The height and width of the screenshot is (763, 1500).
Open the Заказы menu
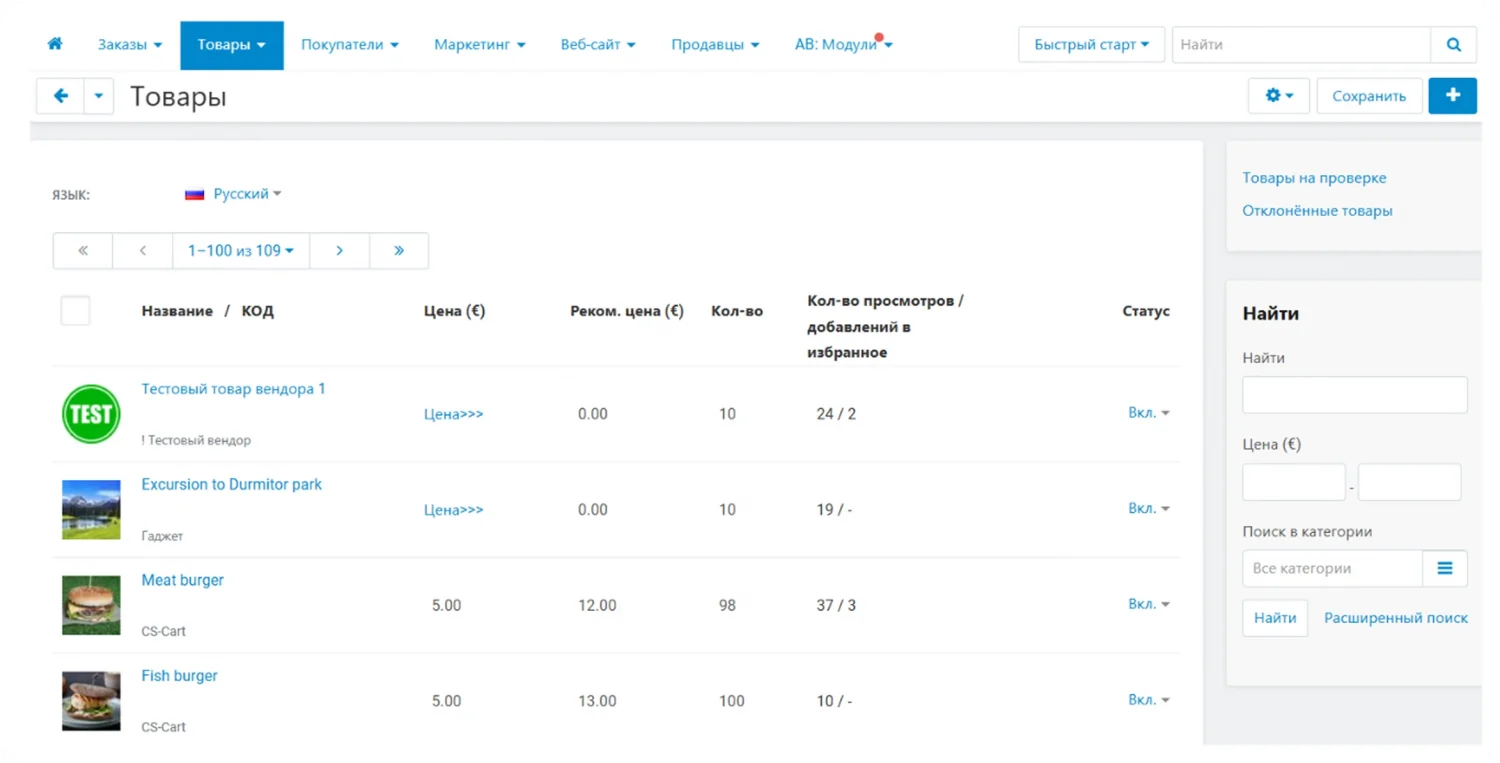point(129,45)
